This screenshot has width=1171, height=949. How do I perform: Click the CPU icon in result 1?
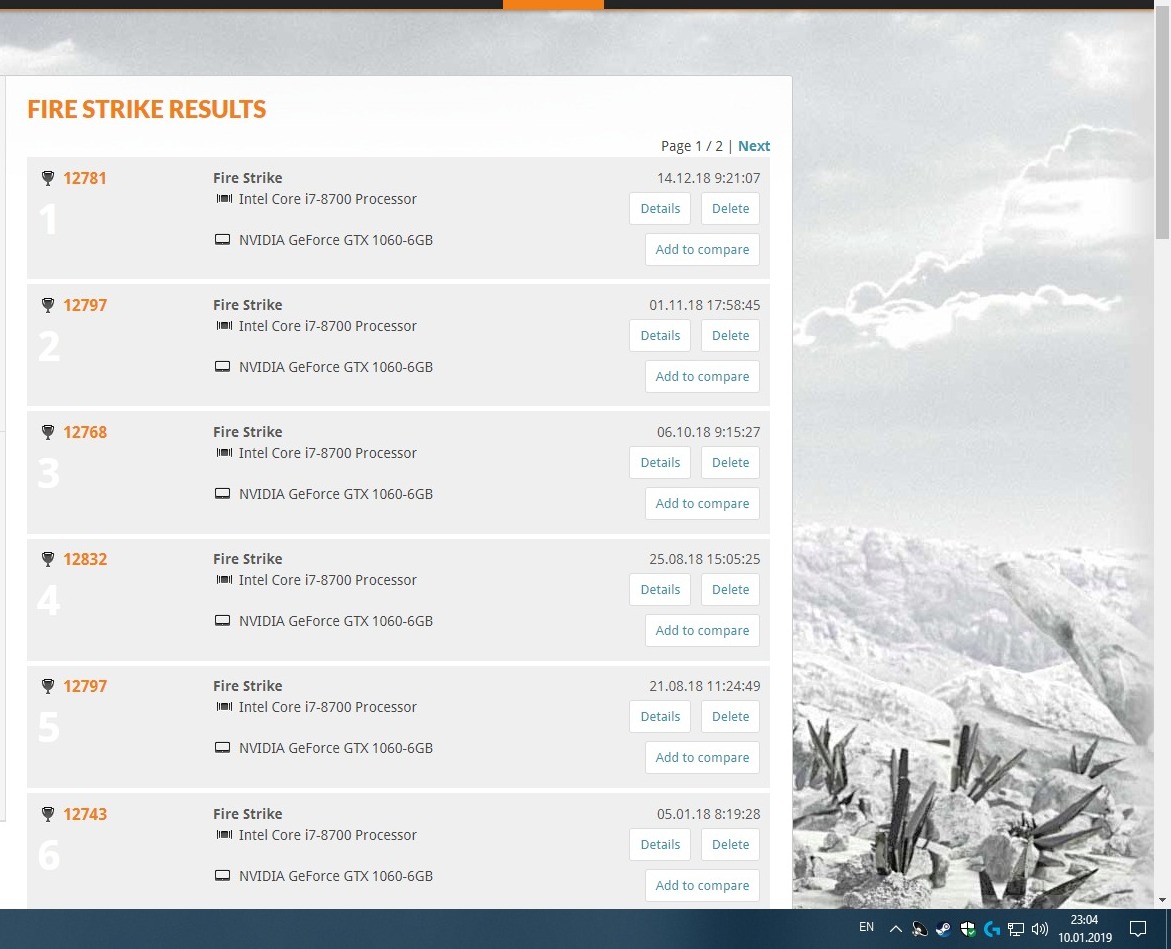pyautogui.click(x=224, y=199)
